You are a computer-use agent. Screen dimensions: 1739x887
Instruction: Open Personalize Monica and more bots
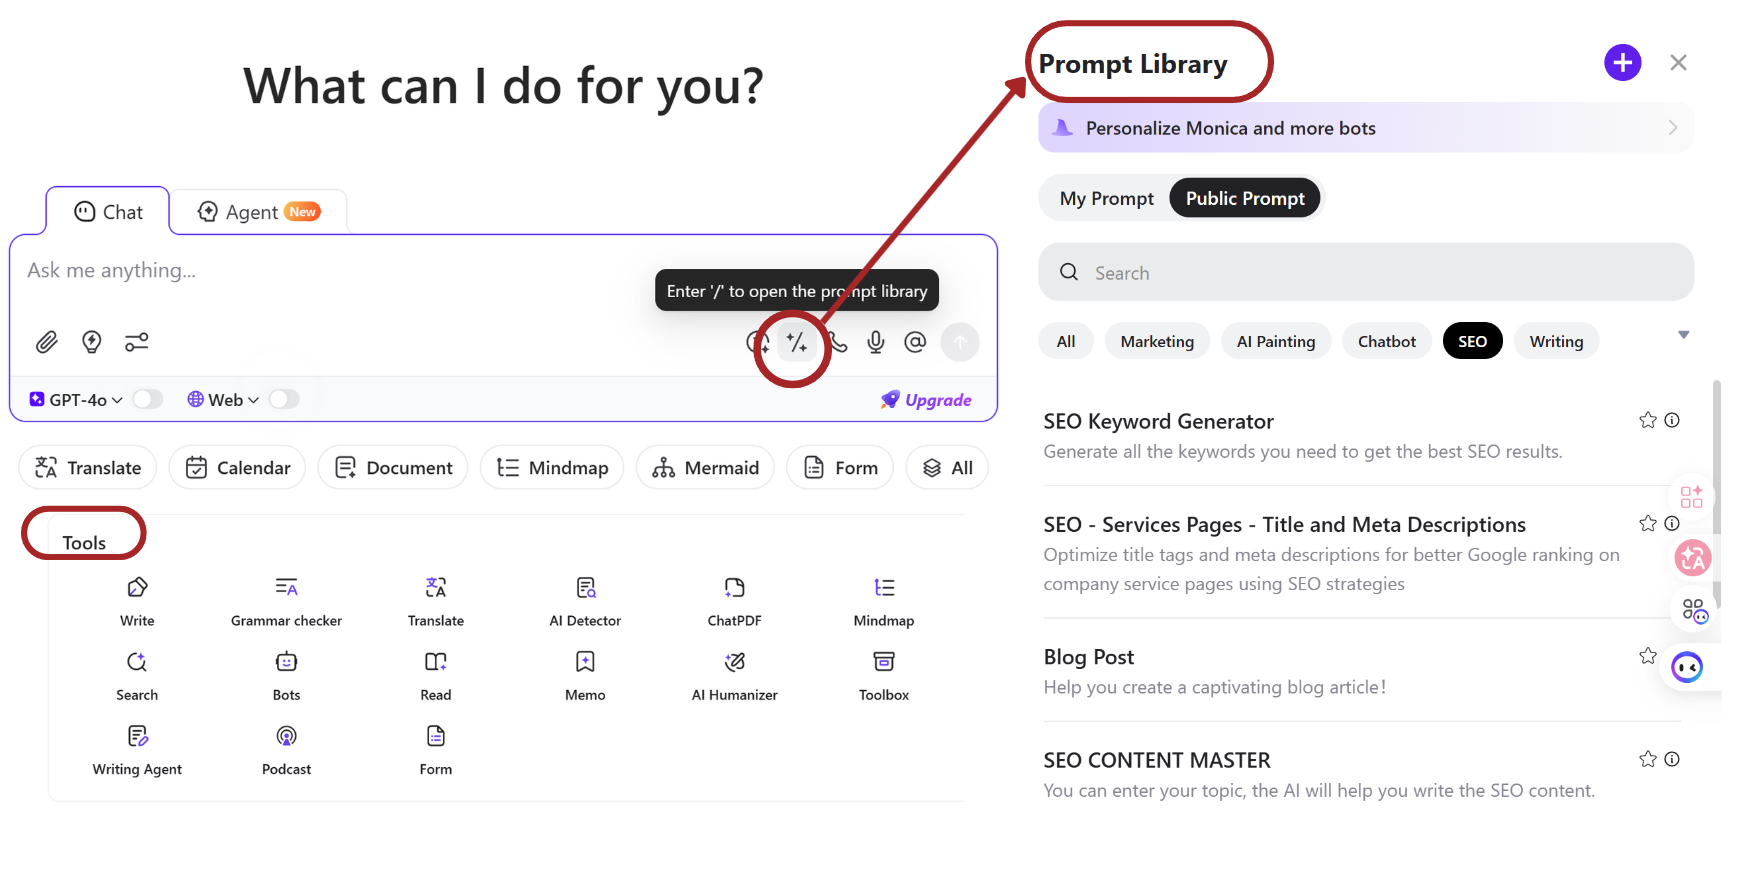pos(1366,128)
